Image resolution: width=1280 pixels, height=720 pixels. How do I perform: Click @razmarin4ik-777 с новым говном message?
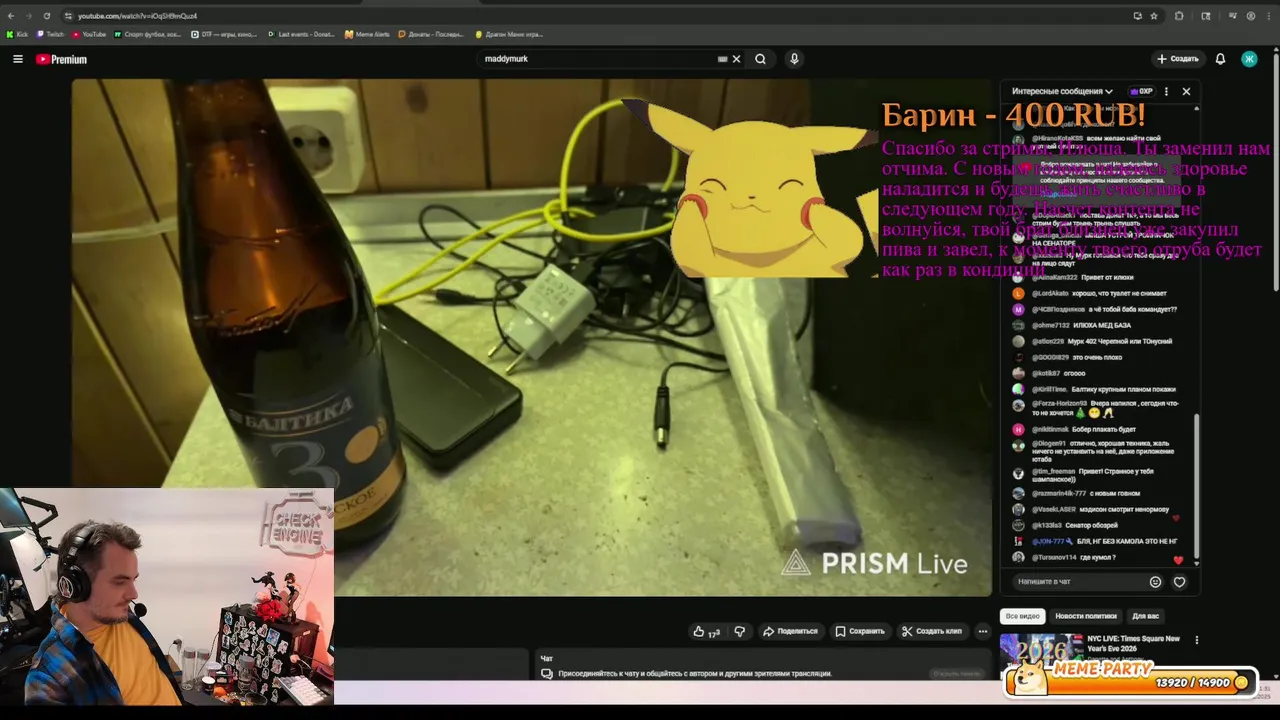(x=1078, y=493)
